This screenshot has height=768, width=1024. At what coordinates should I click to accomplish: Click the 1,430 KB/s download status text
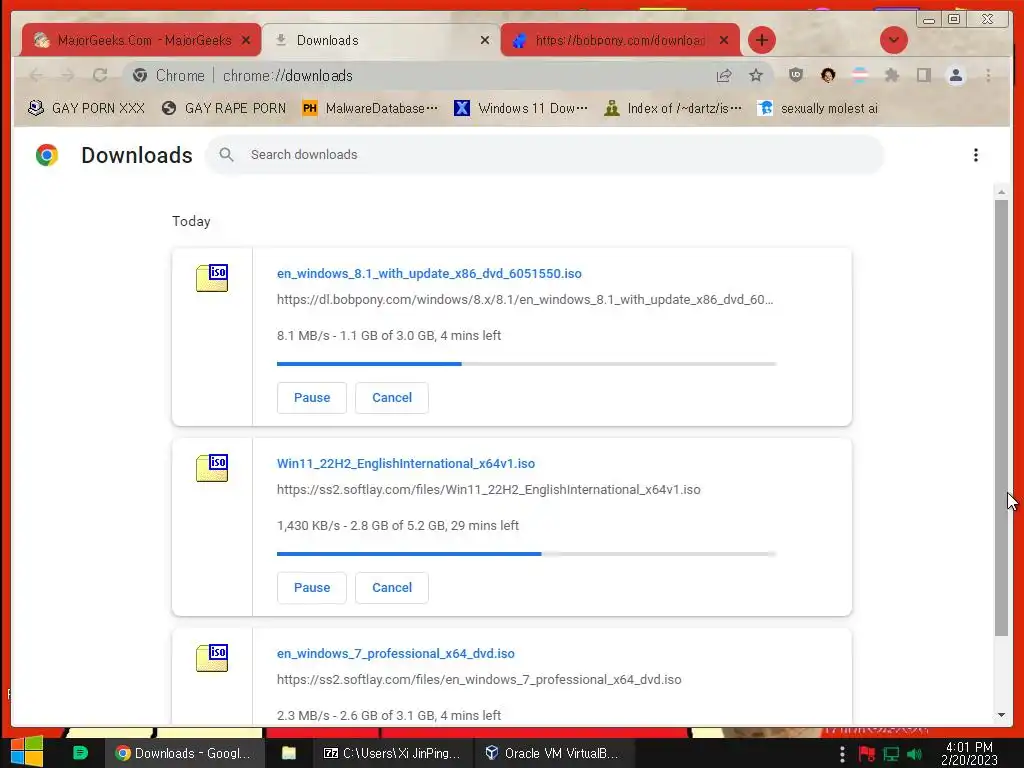pyautogui.click(x=398, y=526)
